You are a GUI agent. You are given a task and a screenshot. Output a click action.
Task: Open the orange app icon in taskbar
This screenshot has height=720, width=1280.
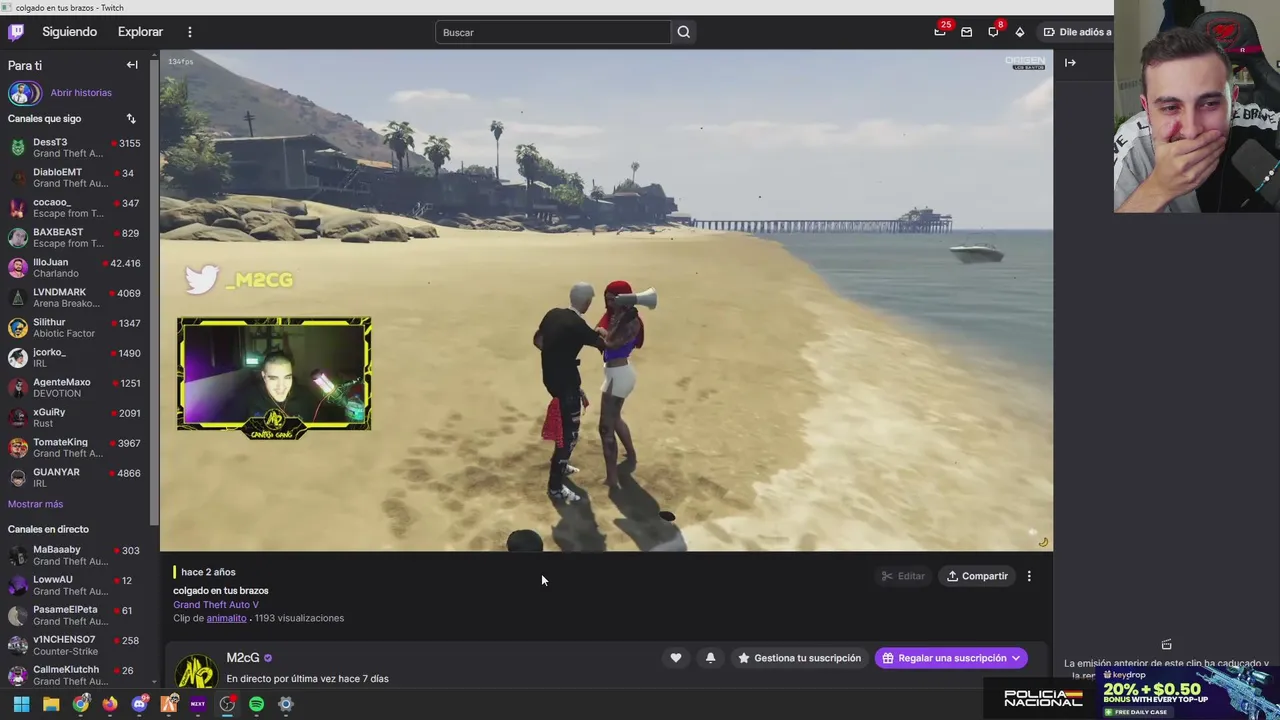[168, 704]
